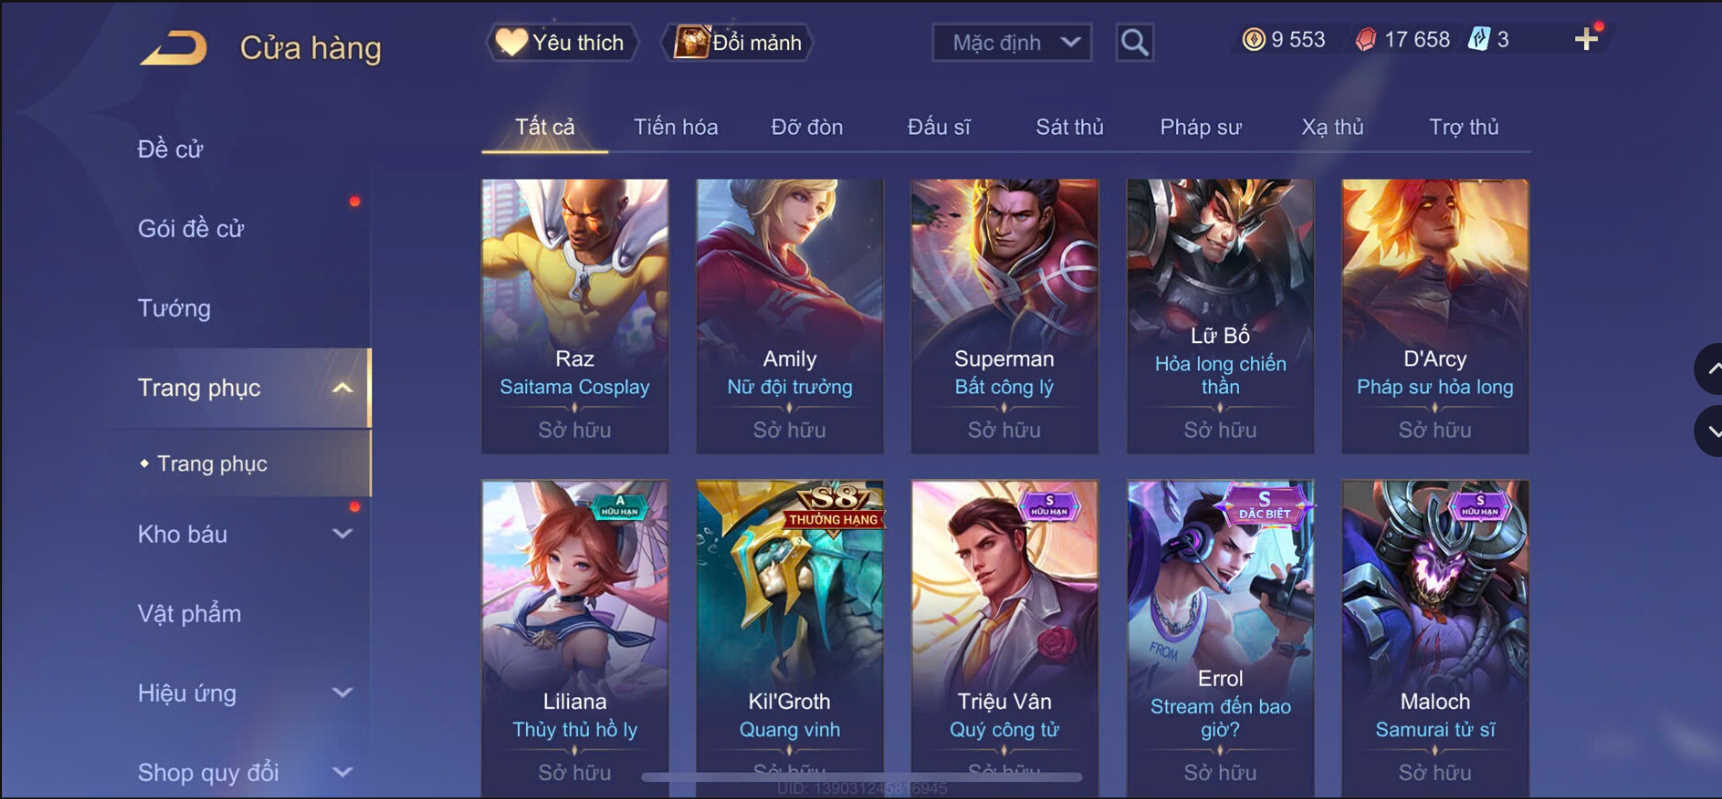1722x799 pixels.
Task: Tap the plus icon to add currency
Action: pos(1586,39)
